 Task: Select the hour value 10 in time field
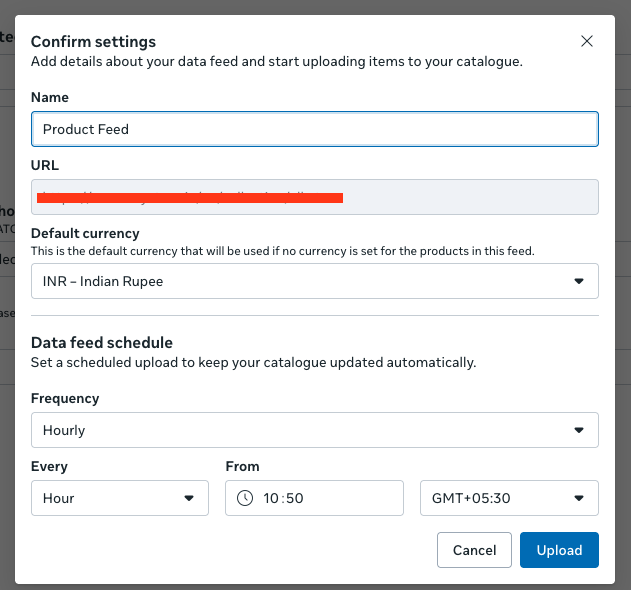point(270,498)
